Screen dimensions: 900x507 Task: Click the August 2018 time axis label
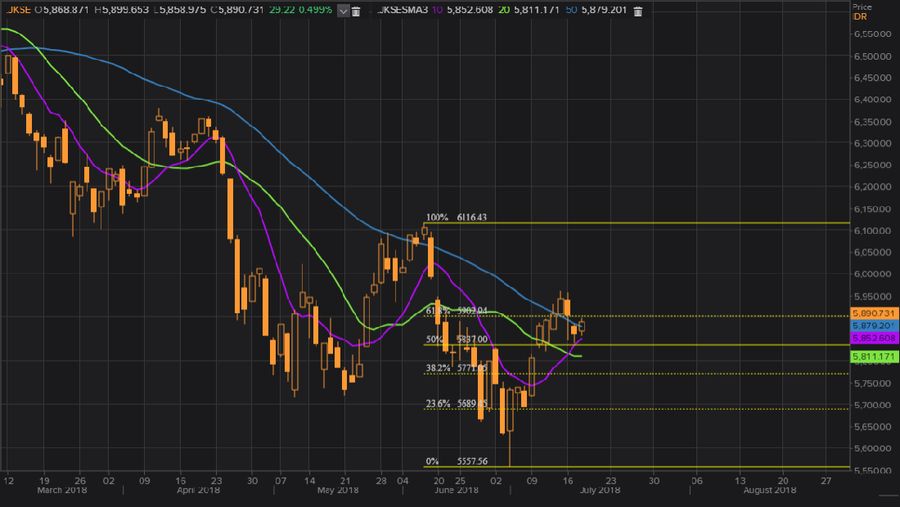tap(770, 490)
